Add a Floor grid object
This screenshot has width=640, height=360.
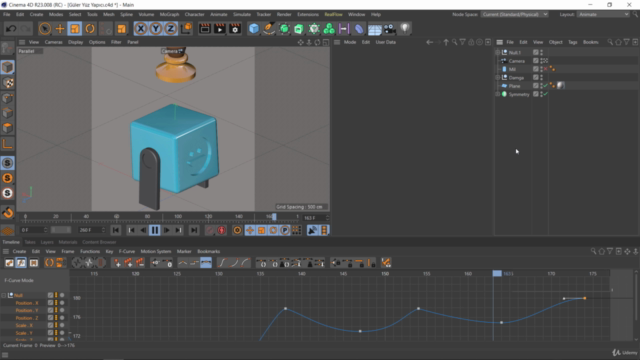(x=374, y=29)
